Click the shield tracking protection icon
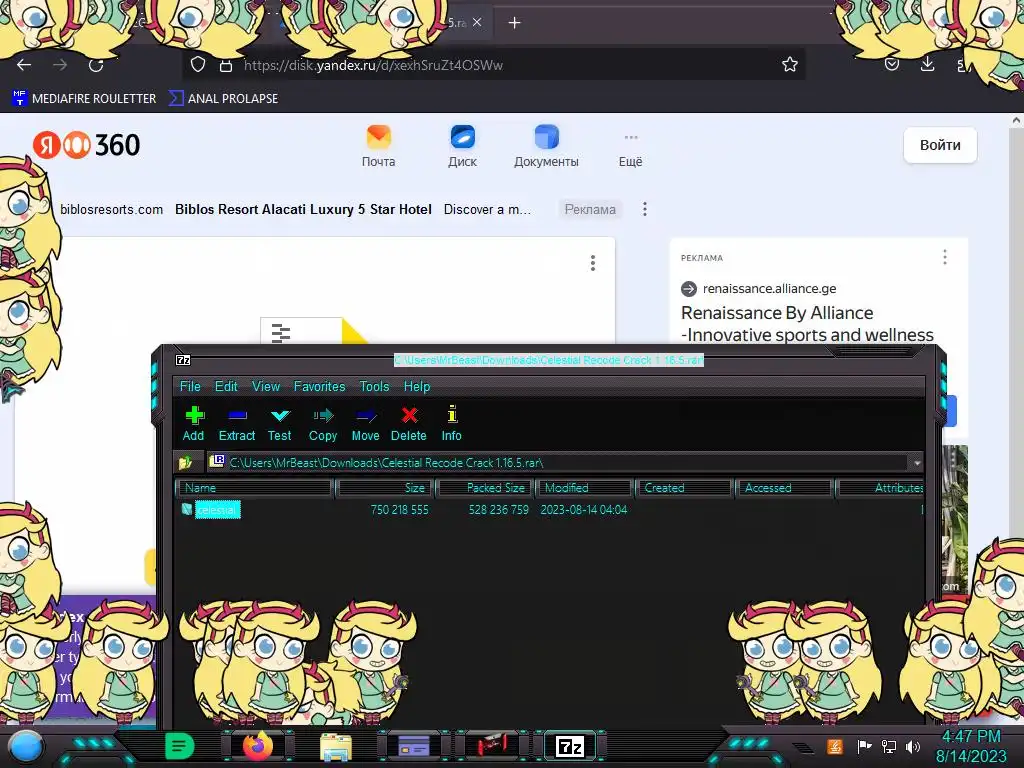 click(x=198, y=65)
